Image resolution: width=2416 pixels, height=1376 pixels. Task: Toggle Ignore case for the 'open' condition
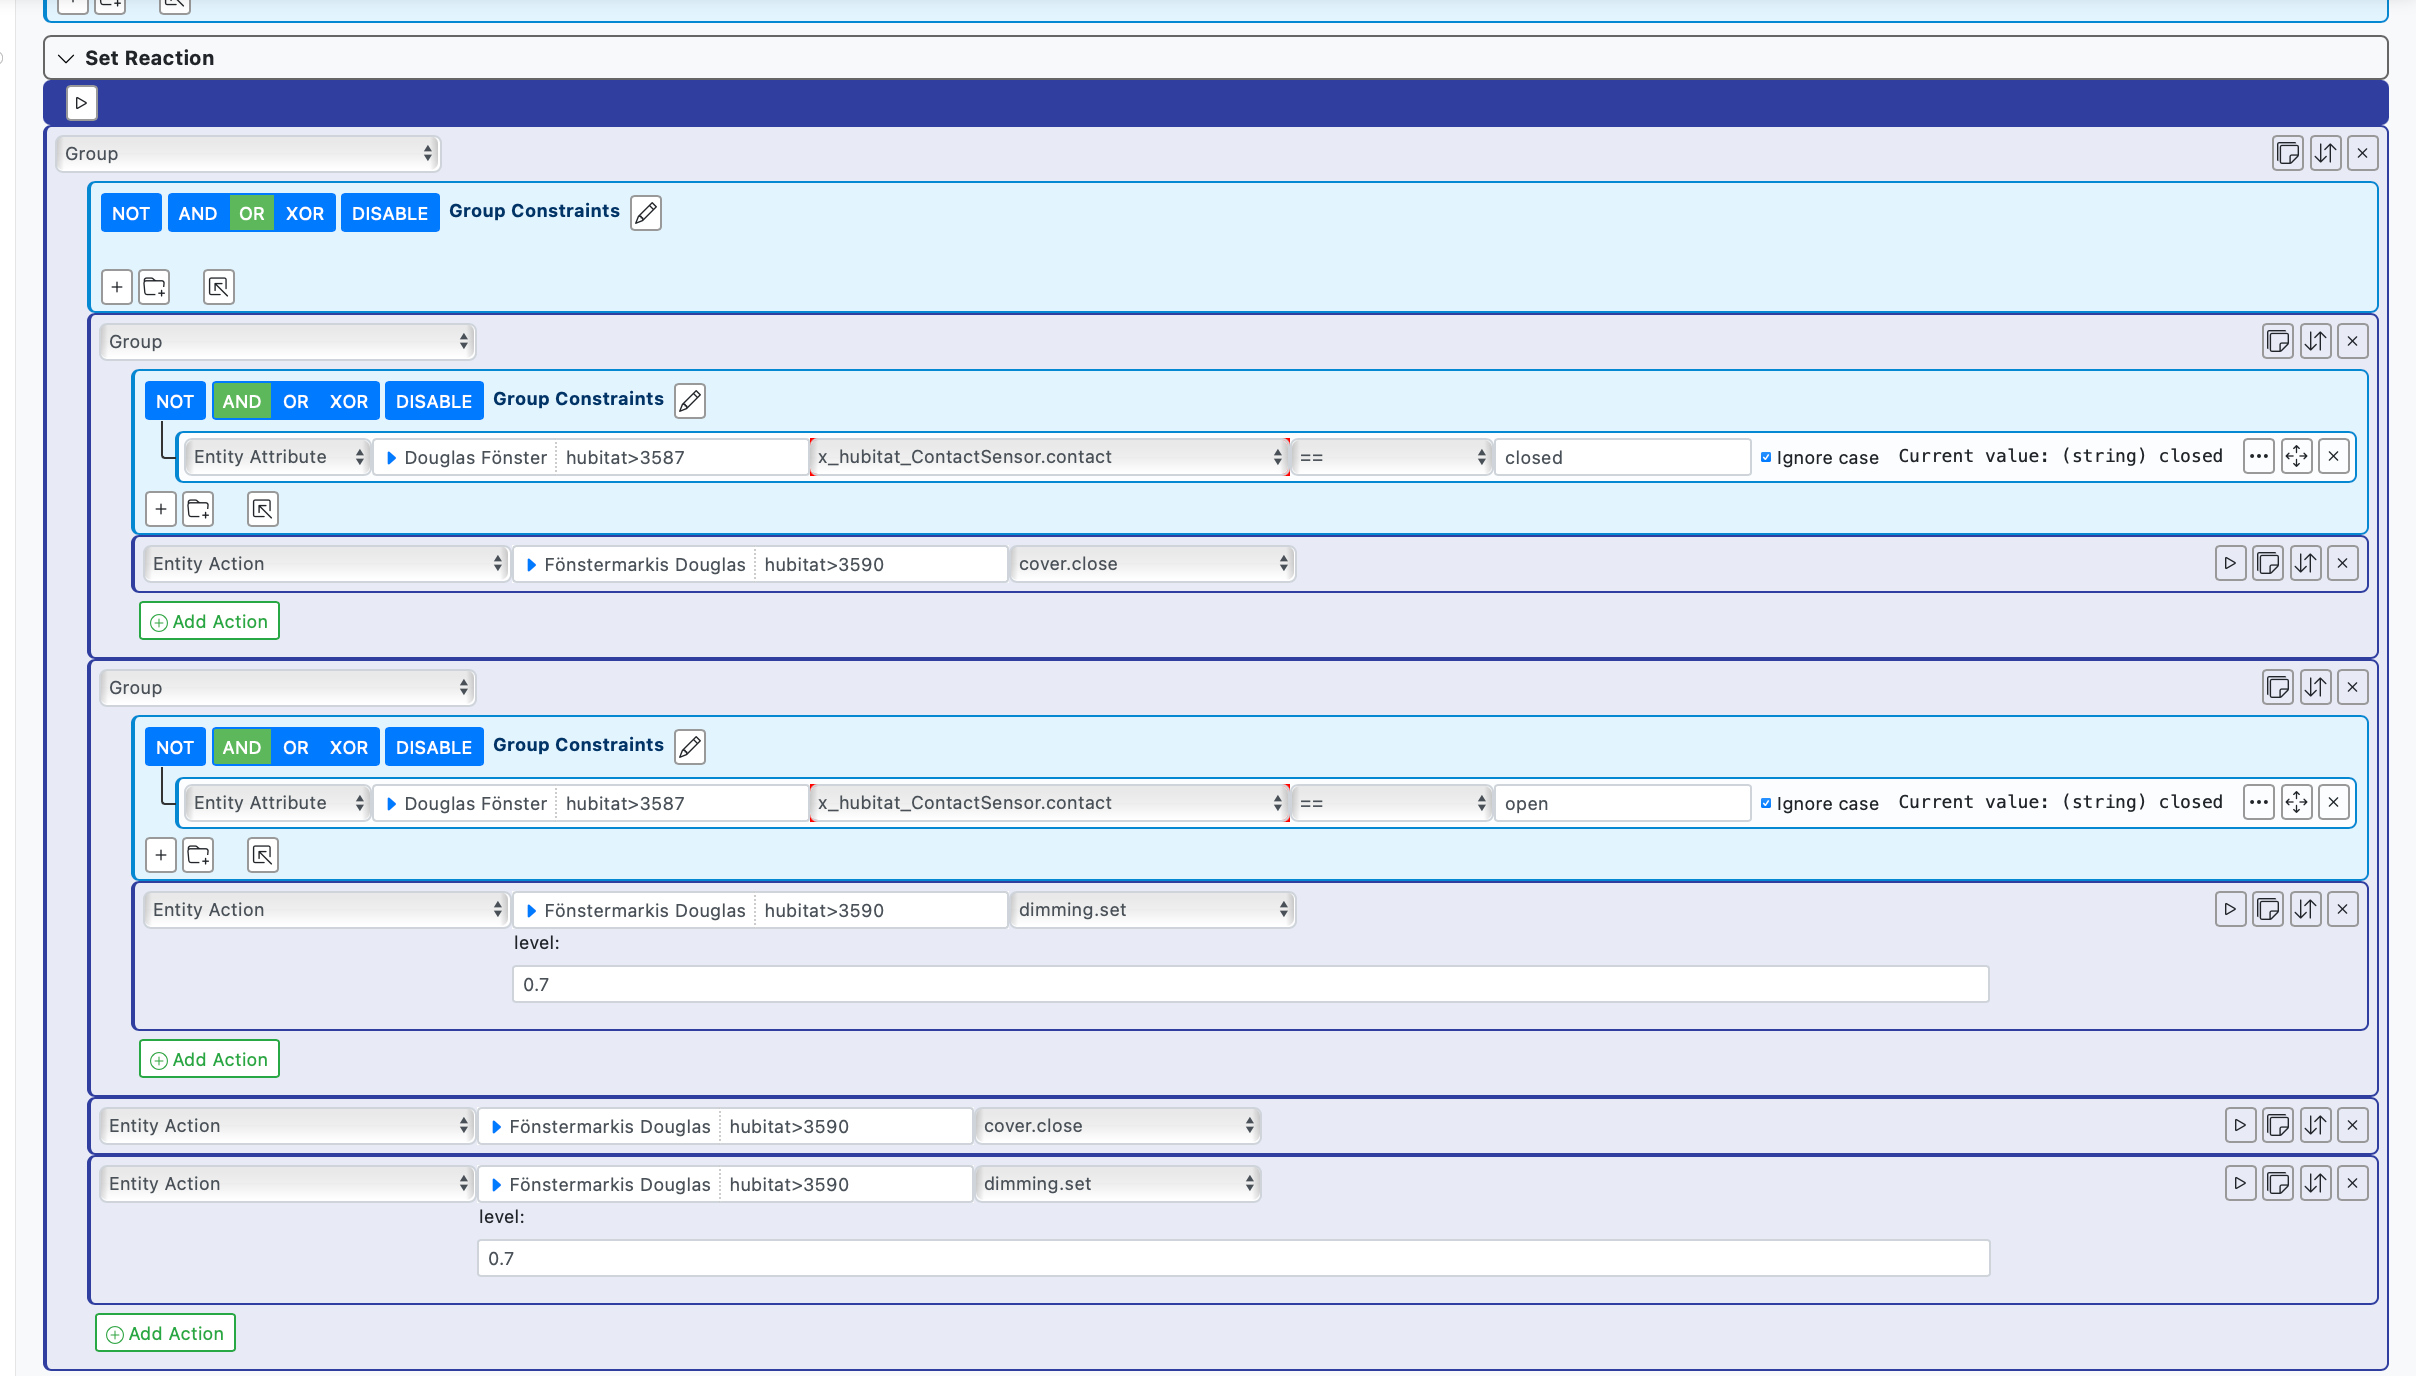[x=1766, y=803]
